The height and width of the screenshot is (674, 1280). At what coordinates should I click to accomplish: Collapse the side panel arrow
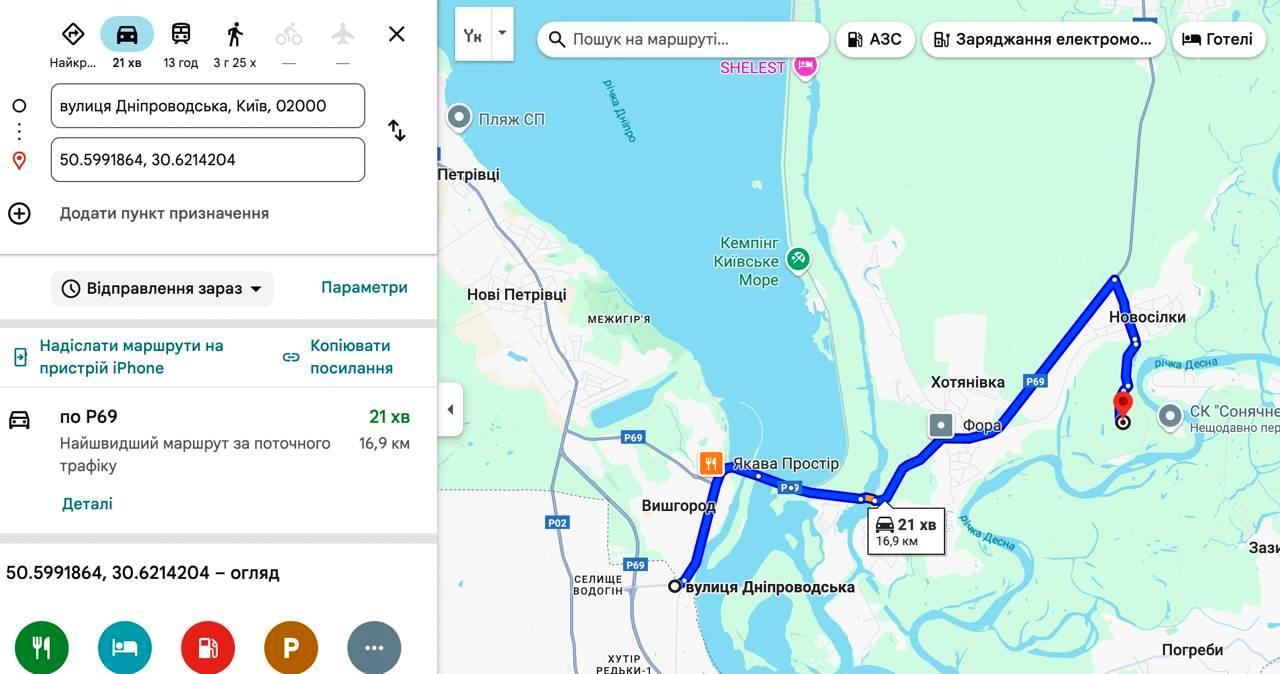coord(450,409)
